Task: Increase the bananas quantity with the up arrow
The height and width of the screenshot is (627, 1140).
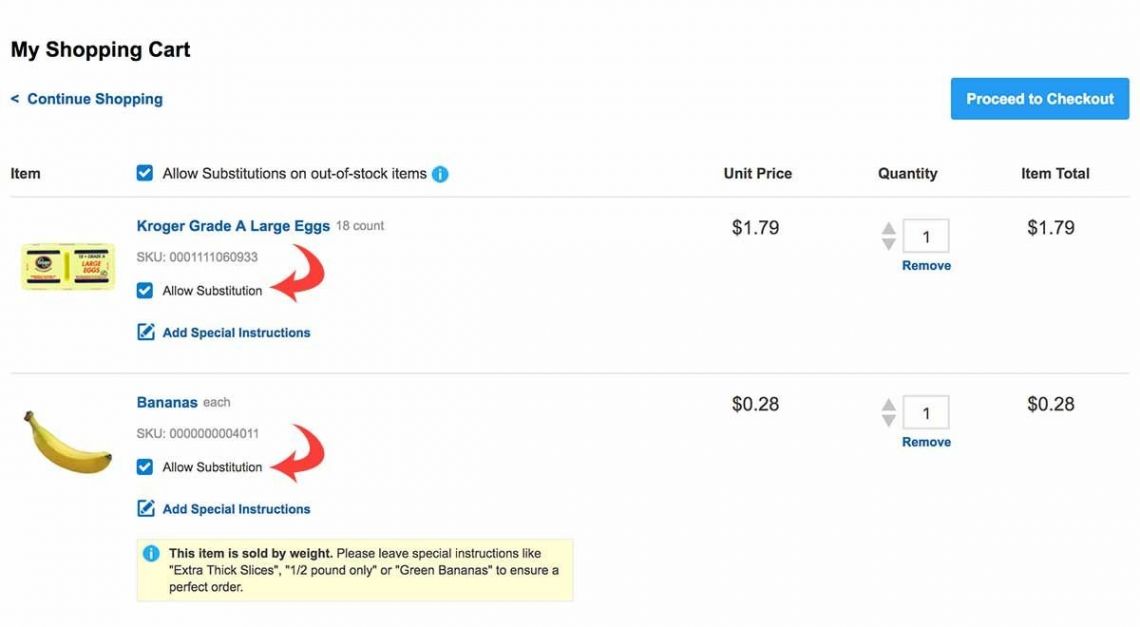Action: coord(889,405)
